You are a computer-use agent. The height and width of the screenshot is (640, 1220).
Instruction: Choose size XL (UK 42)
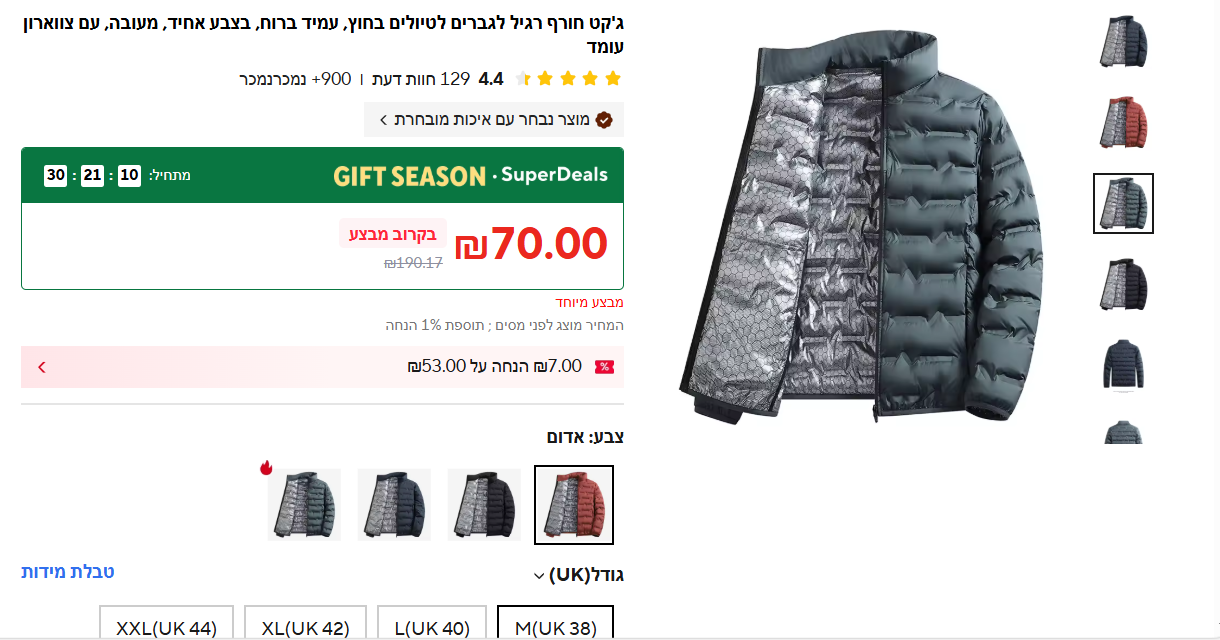coord(305,628)
